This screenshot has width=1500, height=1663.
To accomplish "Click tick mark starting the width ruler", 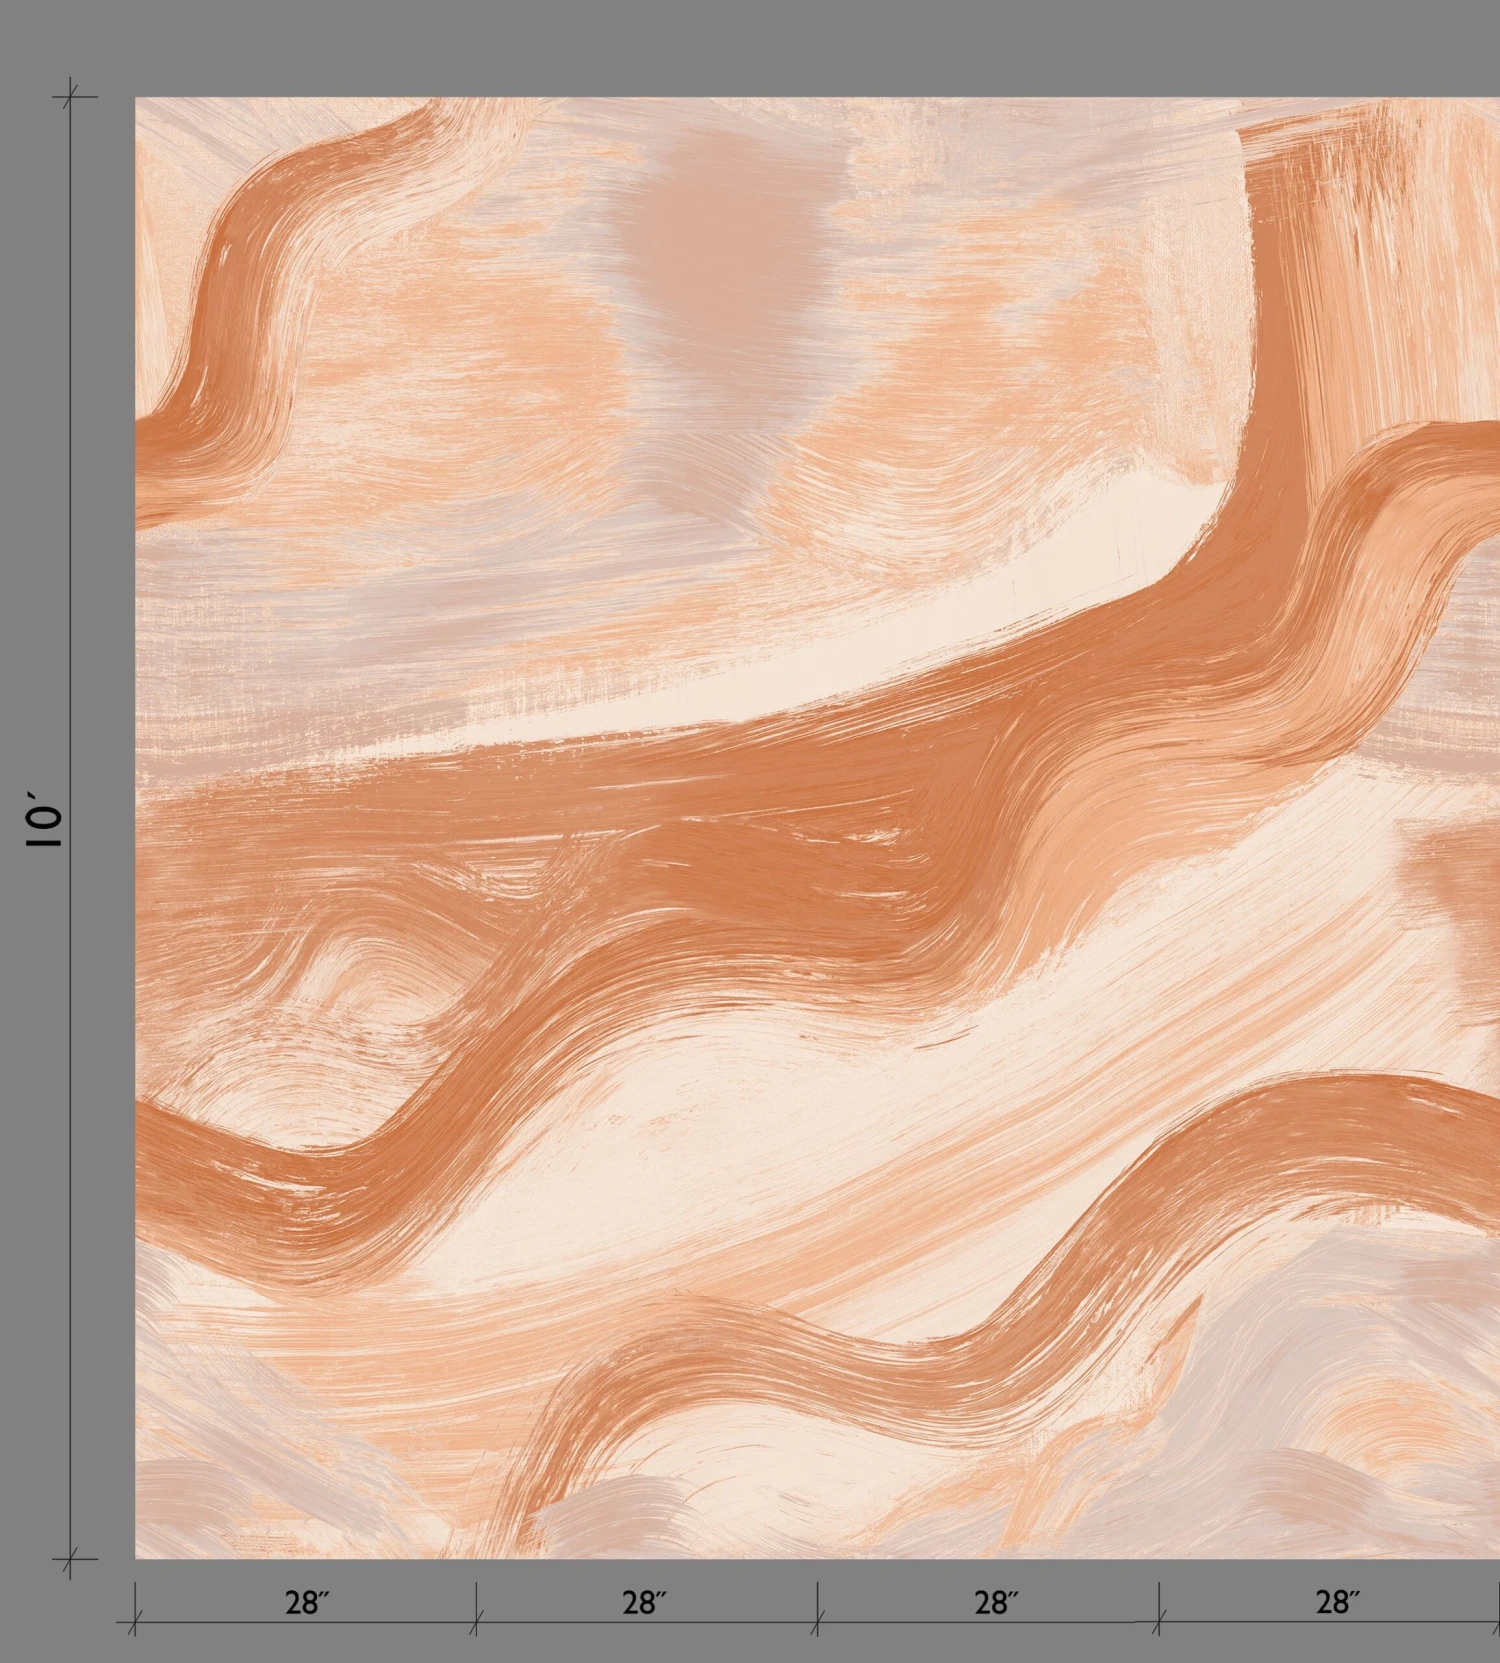I will coord(135,1622).
